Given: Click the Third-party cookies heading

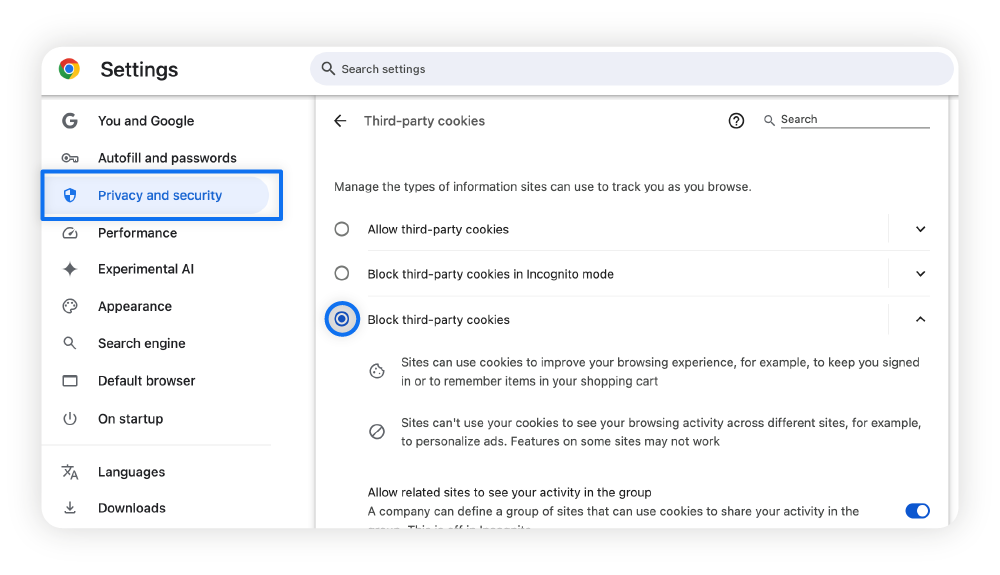Looking at the screenshot, I should [424, 120].
